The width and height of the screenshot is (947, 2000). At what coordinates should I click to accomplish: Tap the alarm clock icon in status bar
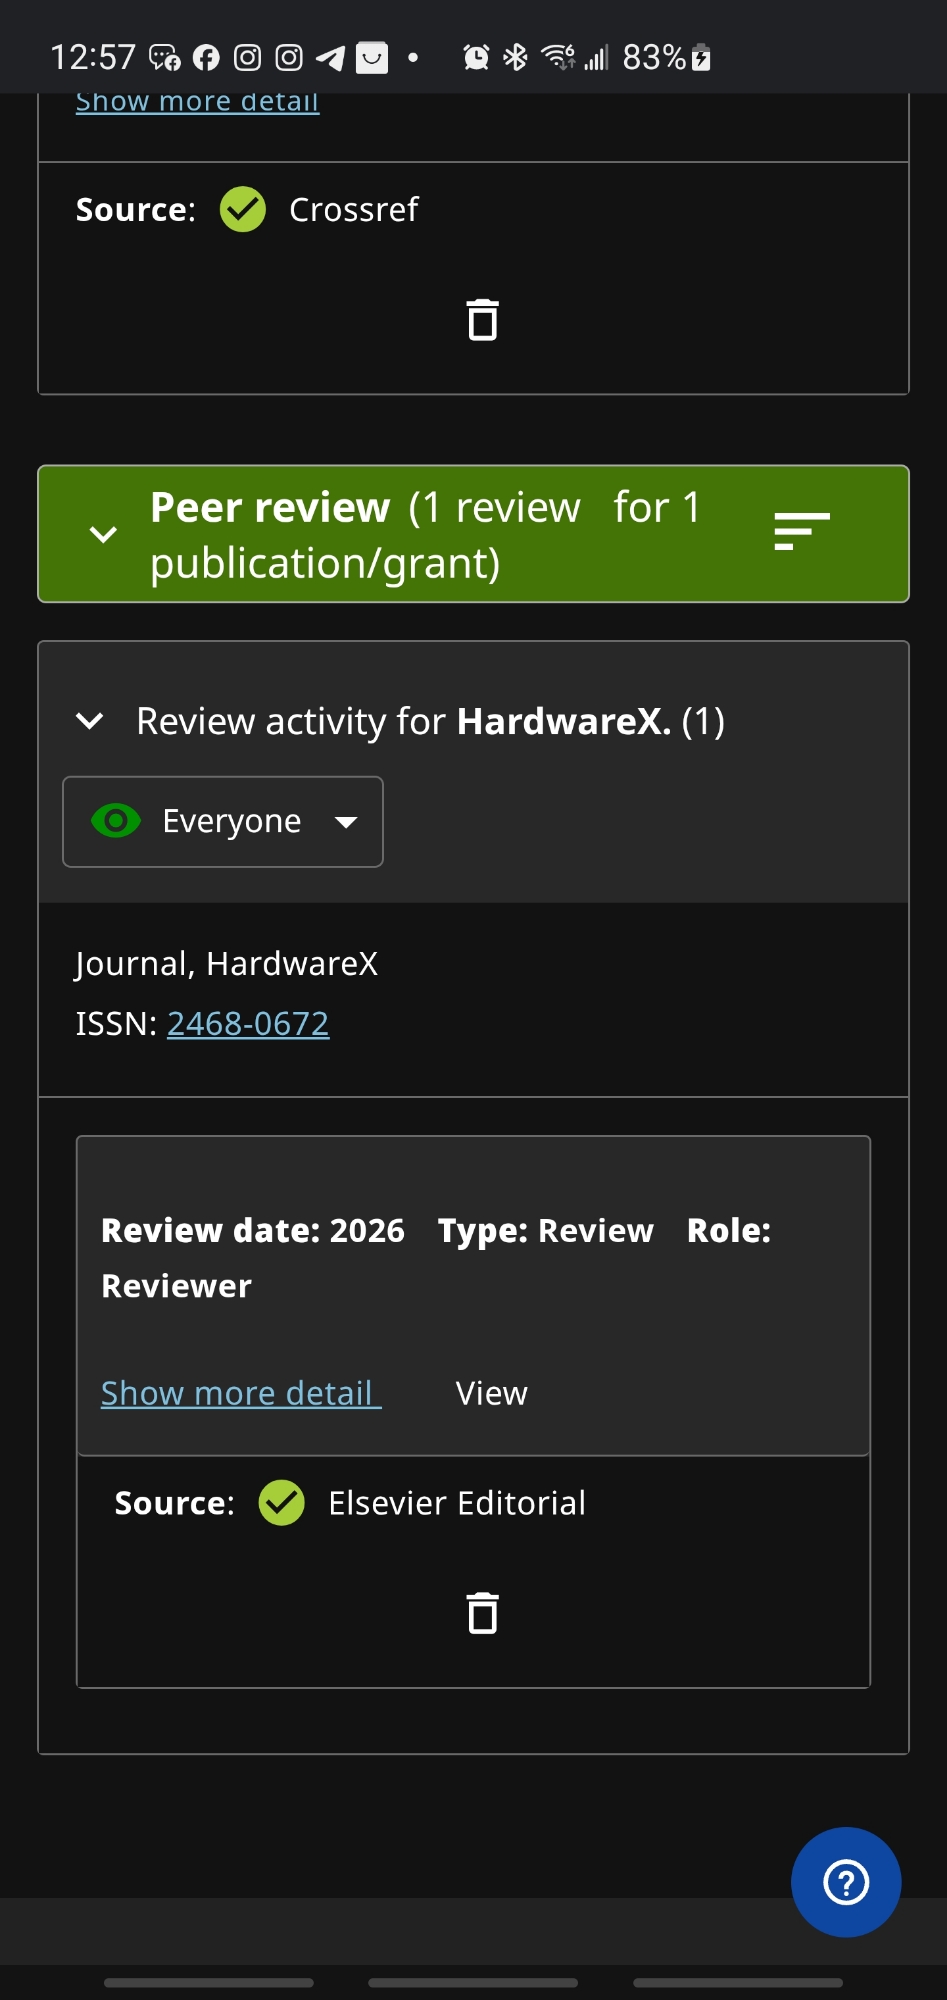476,58
